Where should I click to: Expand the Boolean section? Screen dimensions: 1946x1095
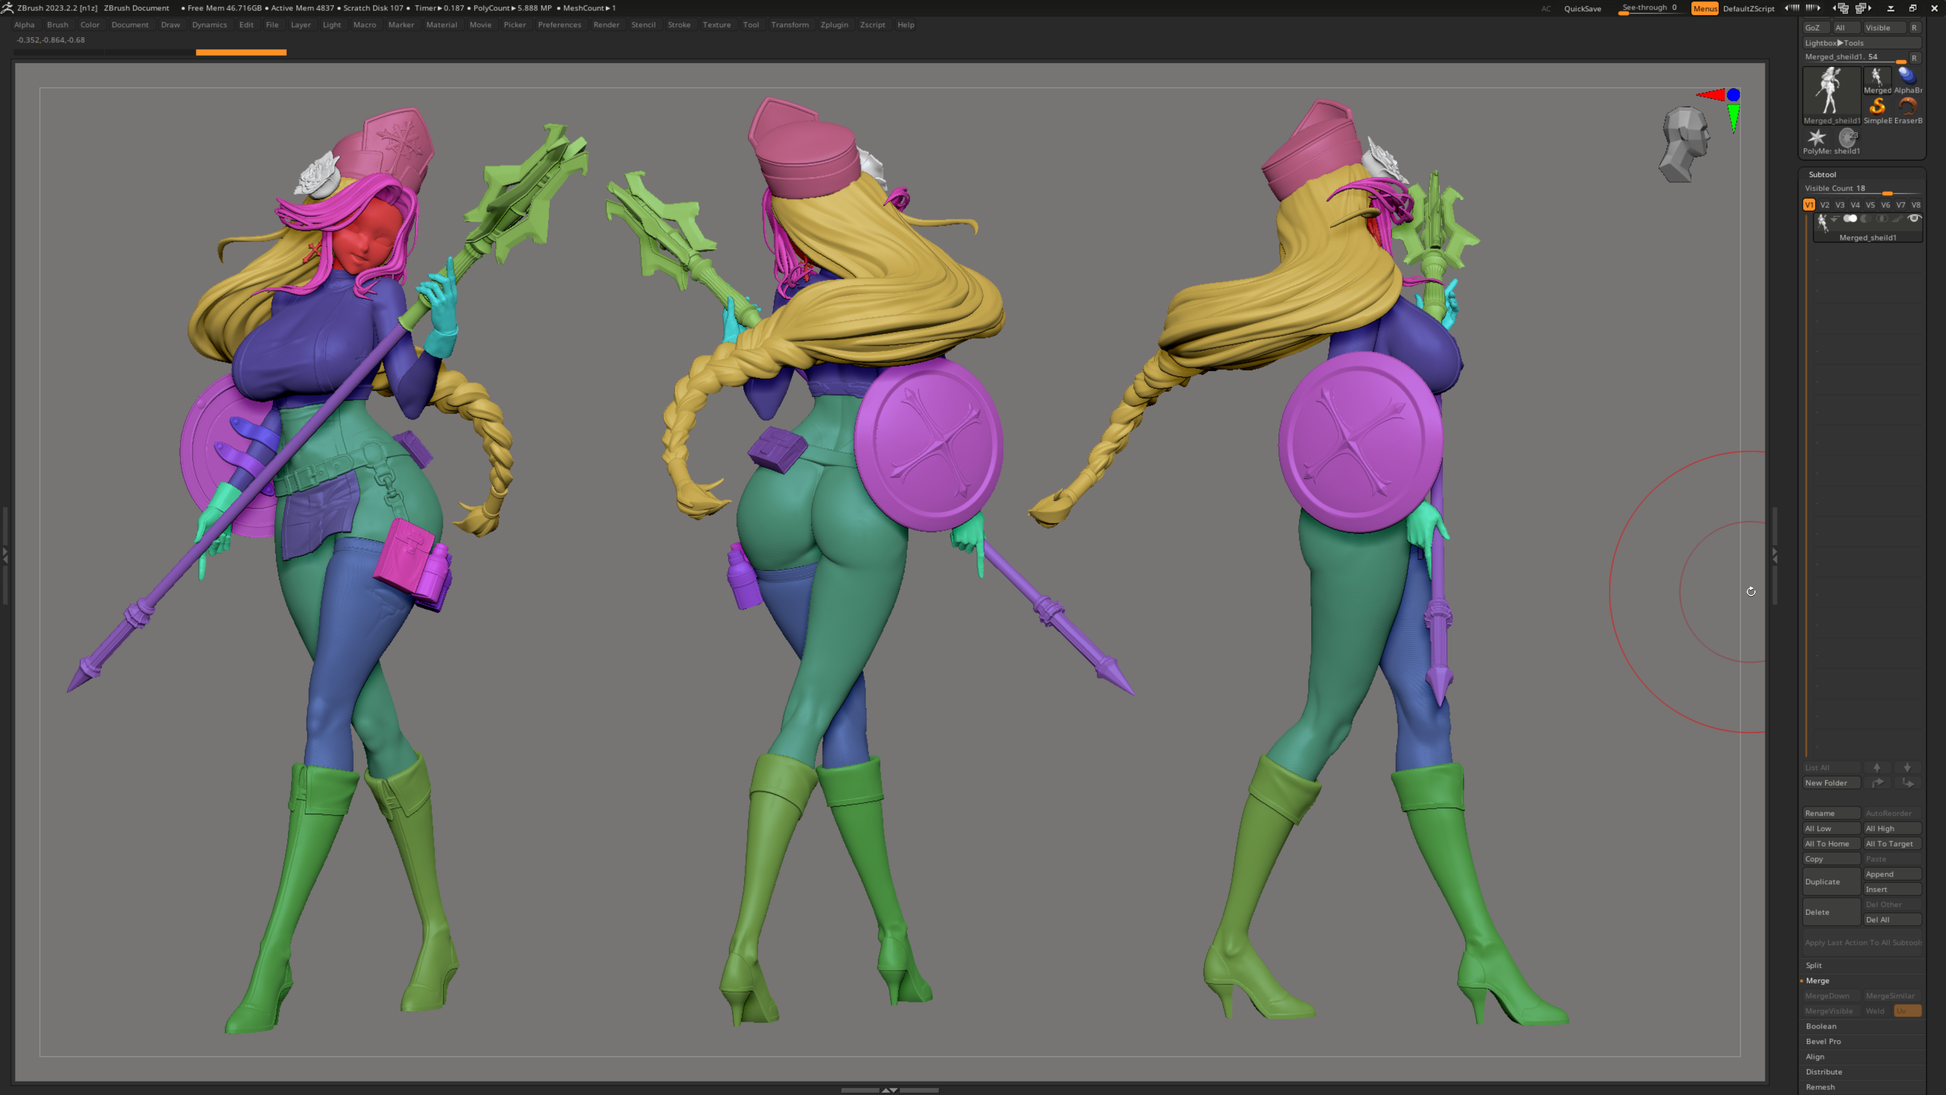coord(1821,1026)
